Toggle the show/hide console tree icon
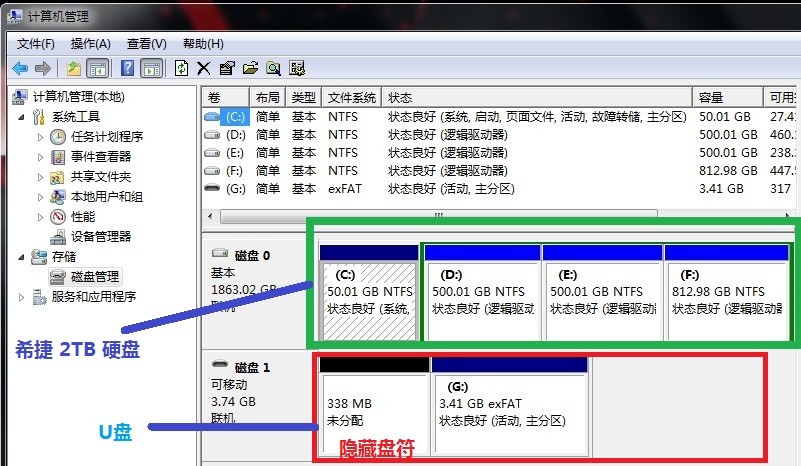Image resolution: width=801 pixels, height=466 pixels. (x=98, y=68)
